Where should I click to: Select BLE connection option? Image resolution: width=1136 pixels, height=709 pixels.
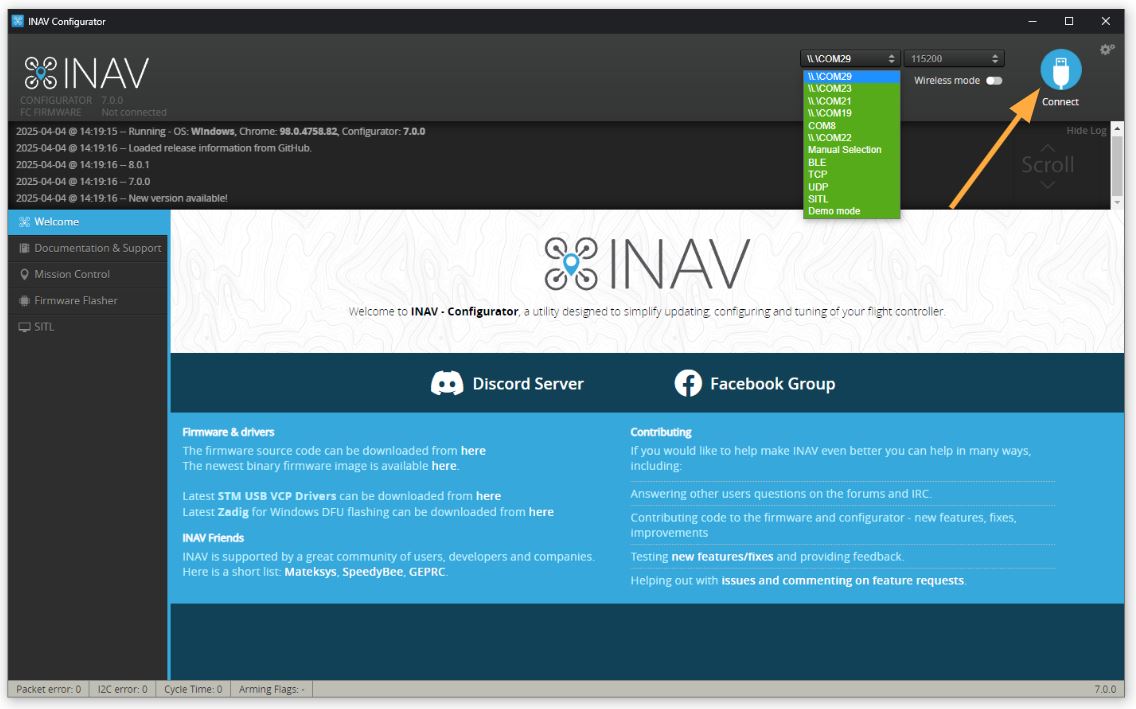[x=851, y=162]
